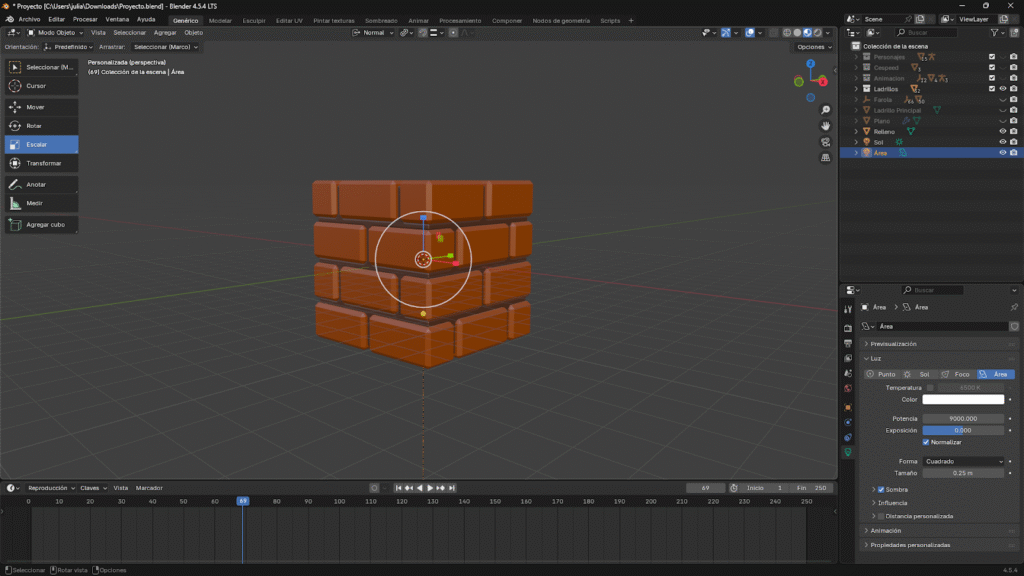Choose the Rotar tool

(40, 125)
